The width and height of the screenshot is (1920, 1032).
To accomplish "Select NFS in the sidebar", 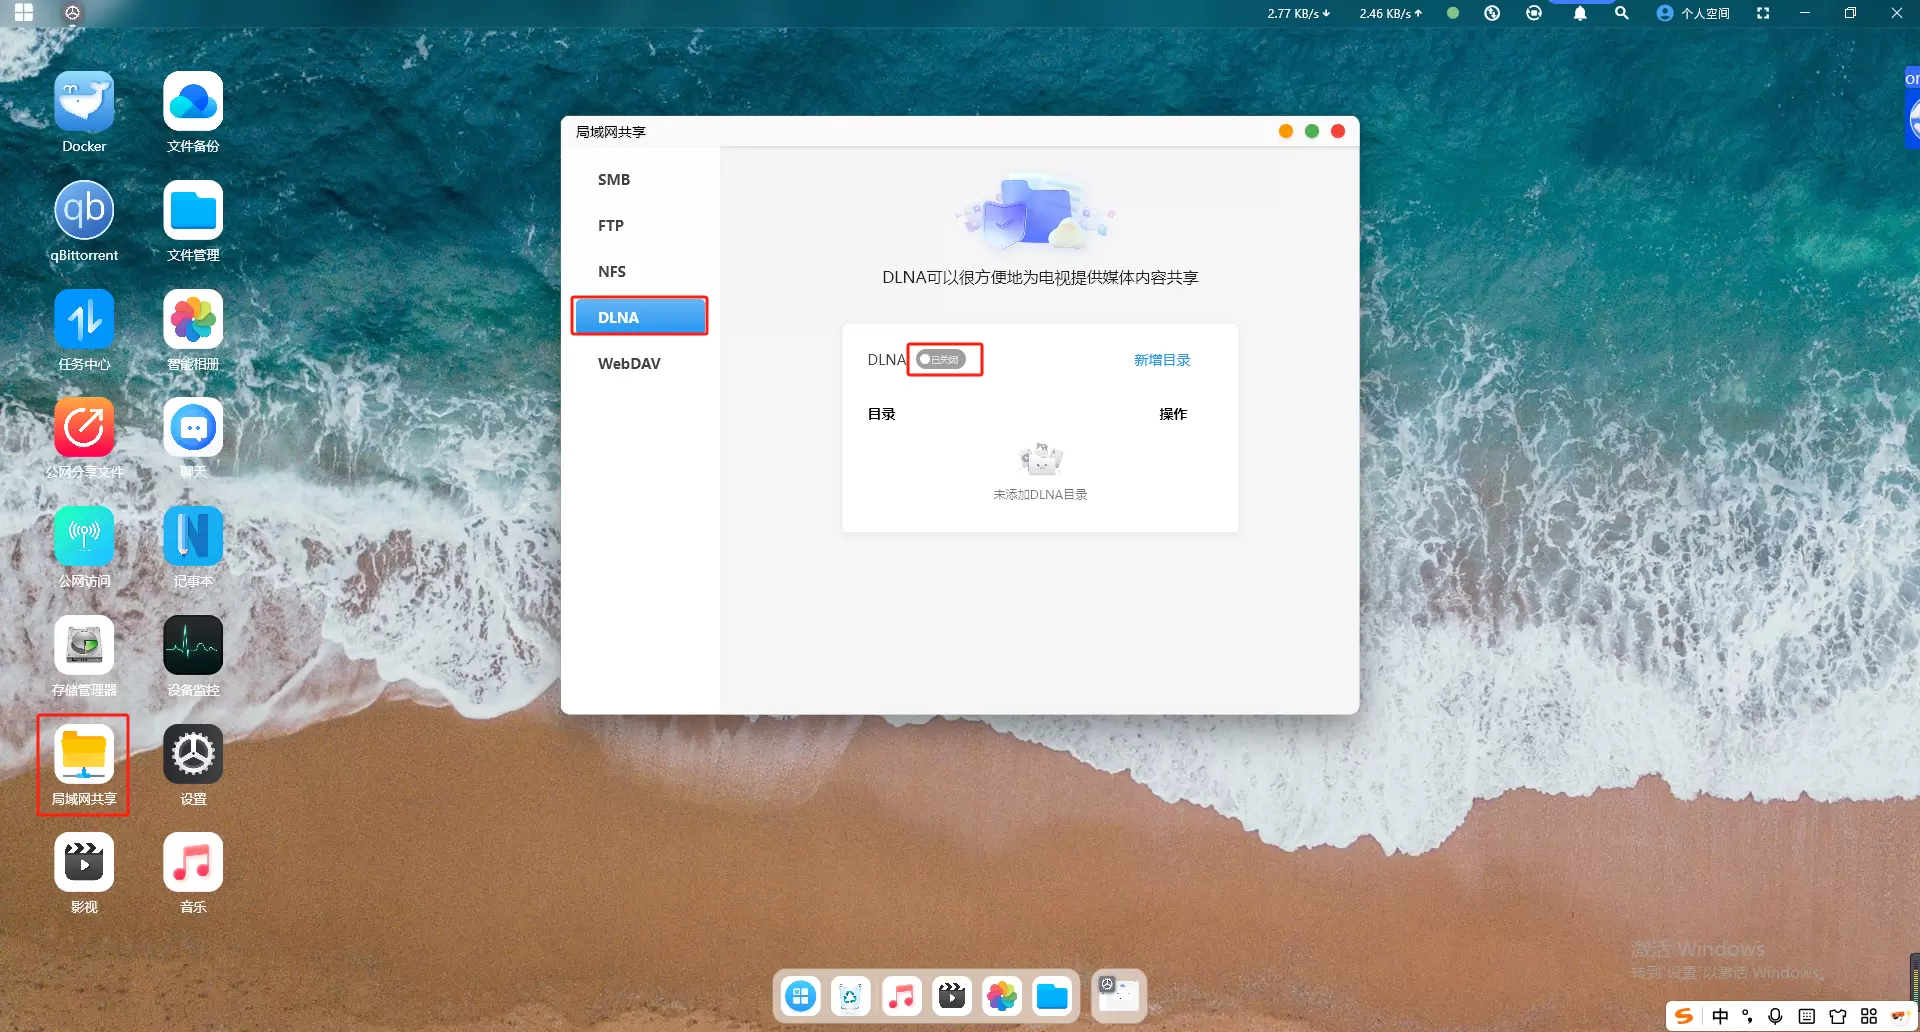I will [x=612, y=272].
